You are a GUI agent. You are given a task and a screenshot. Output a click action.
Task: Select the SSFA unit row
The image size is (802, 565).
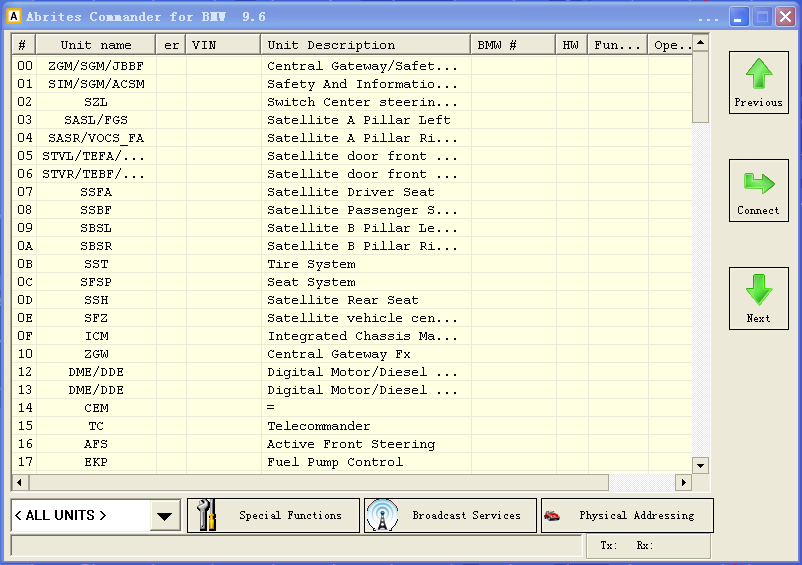[352, 192]
